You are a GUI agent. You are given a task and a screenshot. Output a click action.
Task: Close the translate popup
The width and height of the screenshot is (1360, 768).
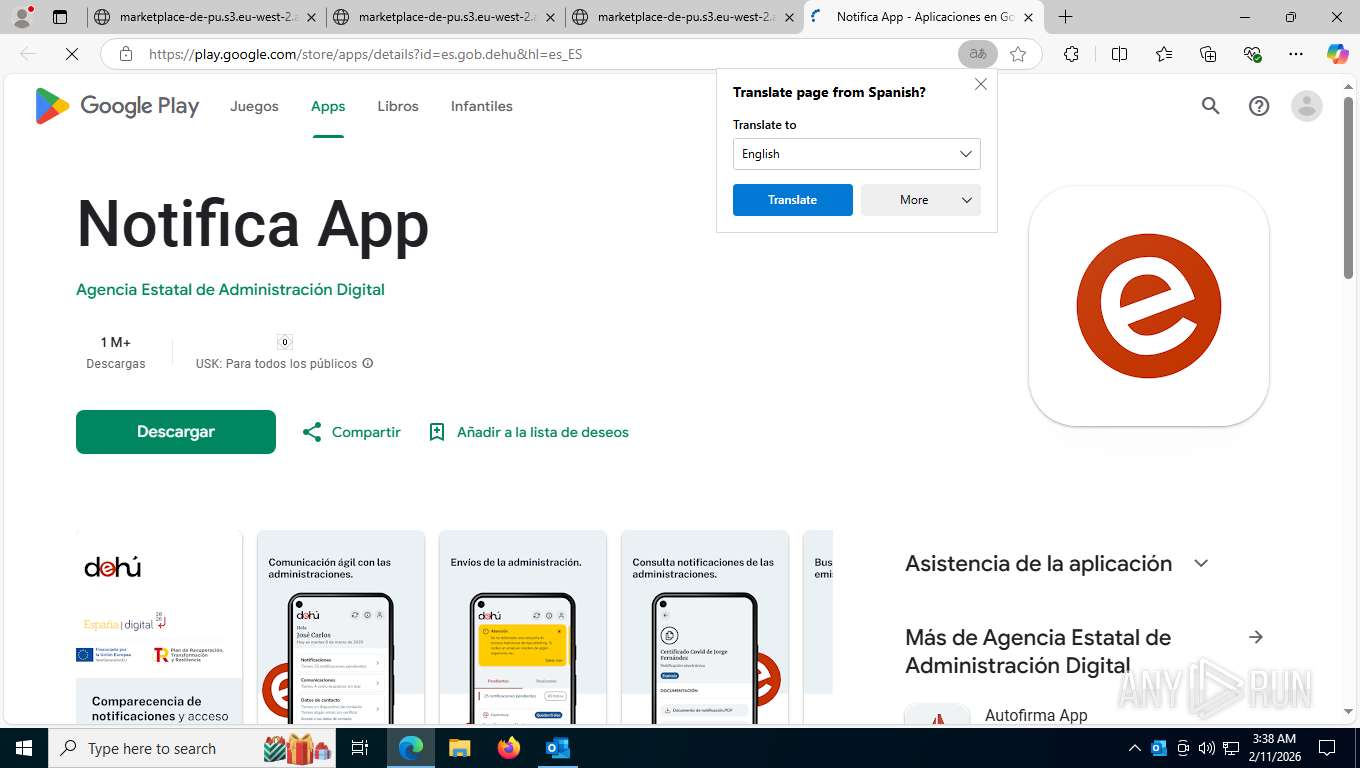click(981, 84)
